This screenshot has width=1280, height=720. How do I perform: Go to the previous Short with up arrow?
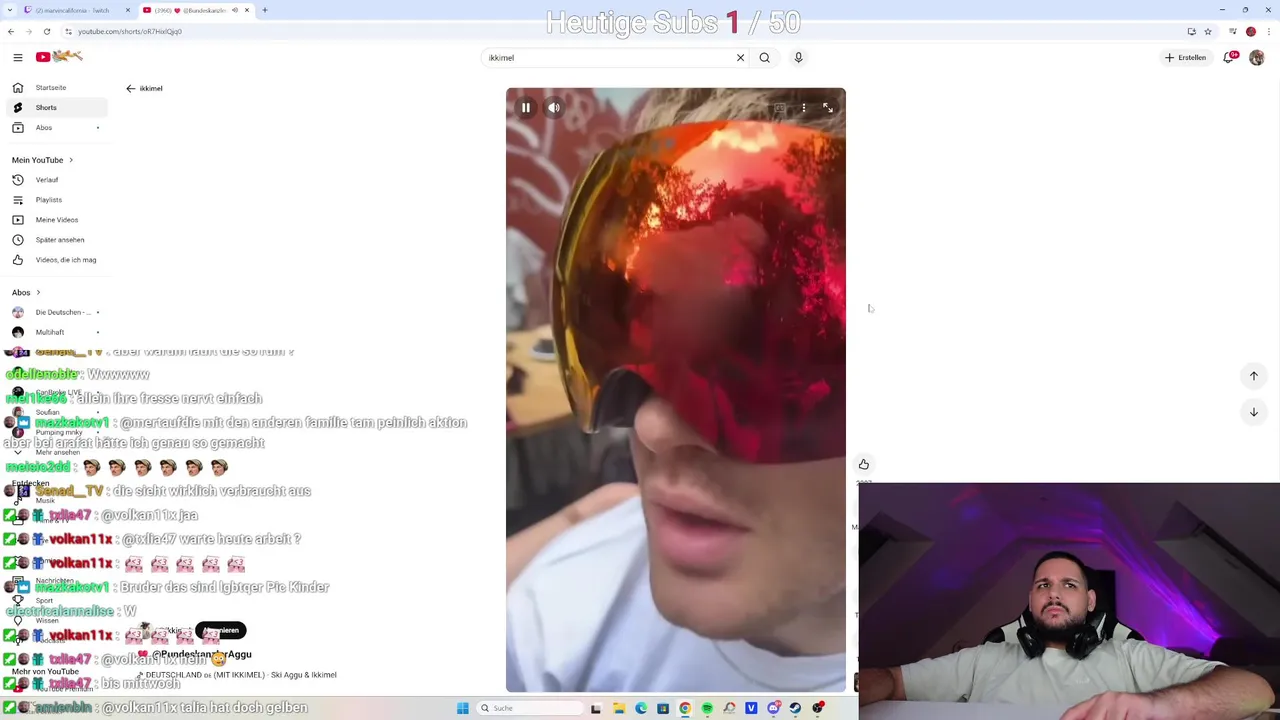(x=1253, y=376)
